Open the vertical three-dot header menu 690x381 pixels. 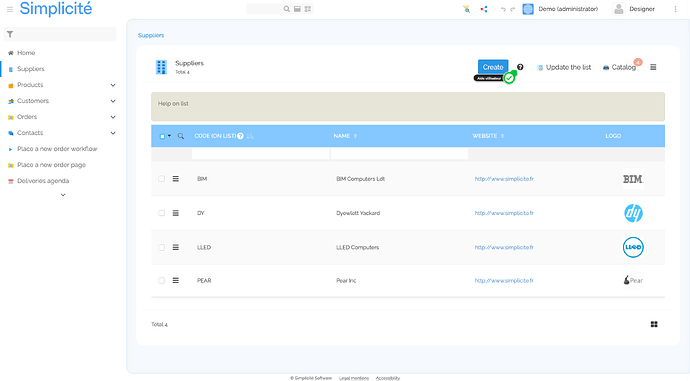click(x=675, y=9)
